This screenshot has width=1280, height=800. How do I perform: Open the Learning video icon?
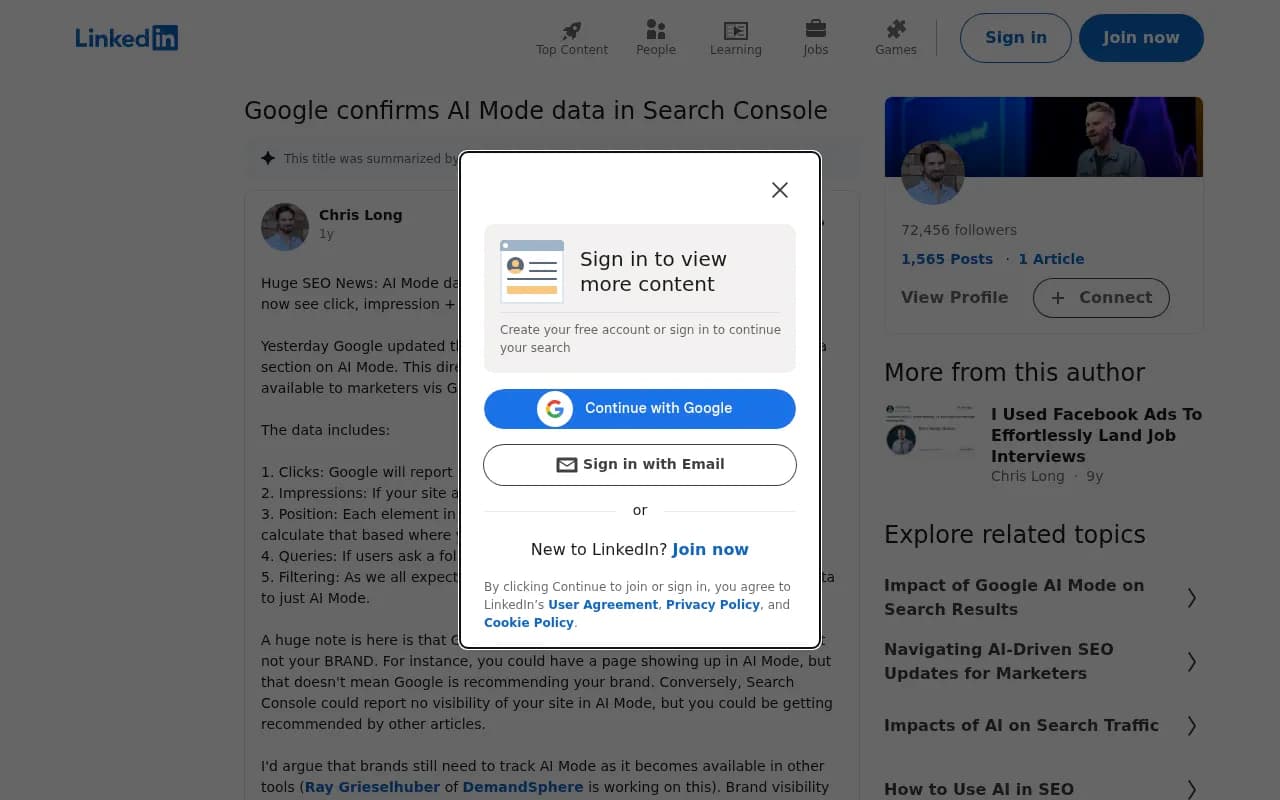(736, 30)
